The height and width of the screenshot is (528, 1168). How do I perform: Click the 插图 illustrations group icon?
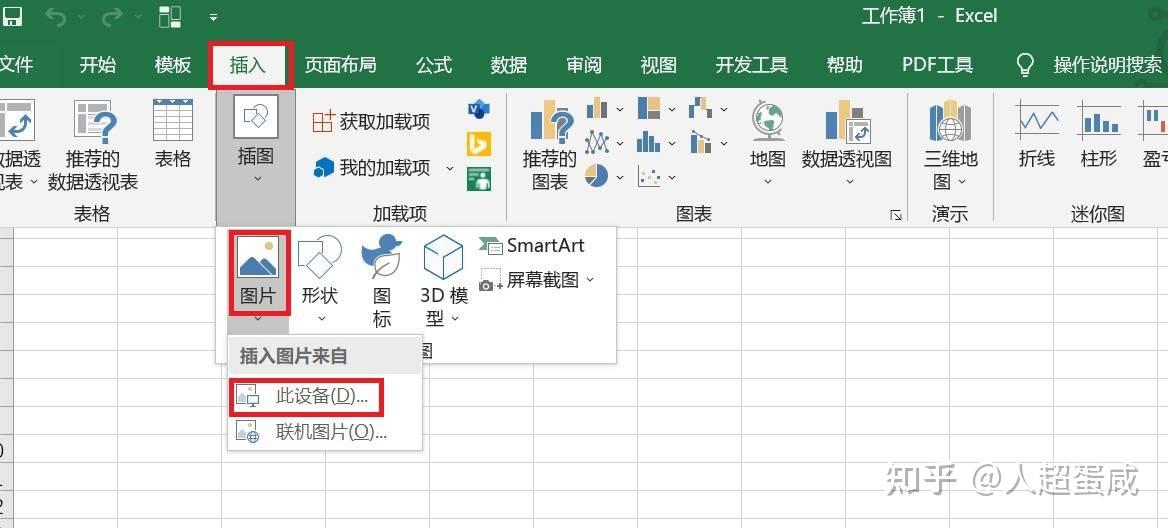(256, 116)
